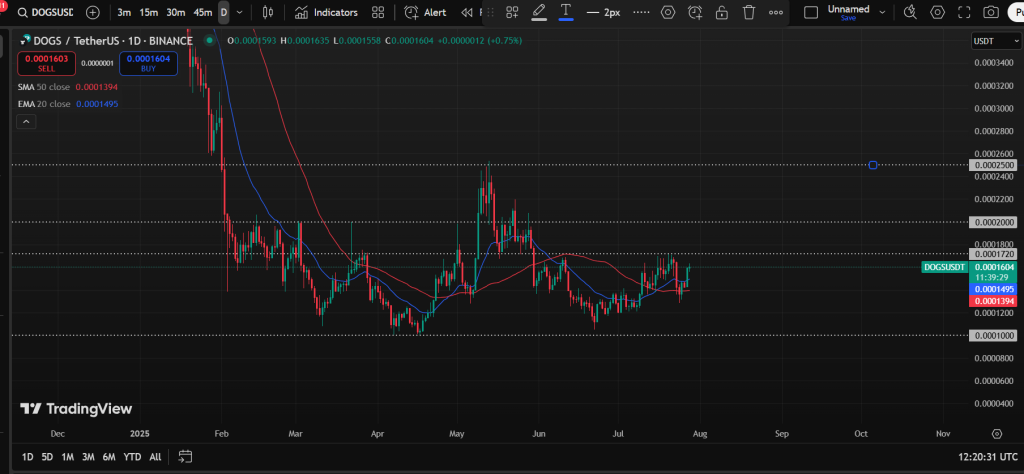The width and height of the screenshot is (1024, 474).
Task: Click the 0.0002500 price label on axis
Action: pos(994,165)
